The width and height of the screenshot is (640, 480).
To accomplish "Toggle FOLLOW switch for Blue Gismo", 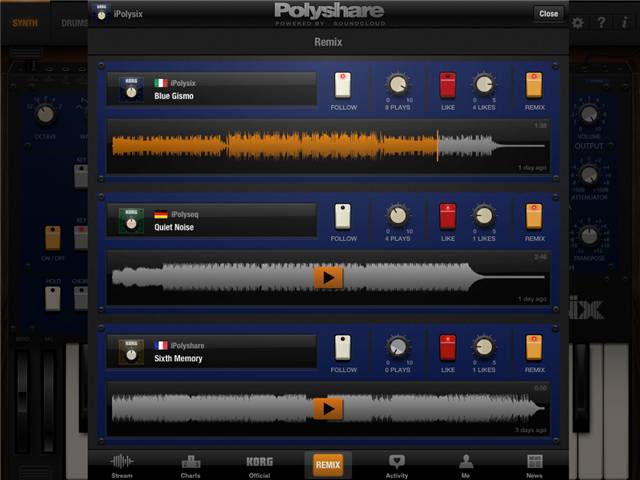I will click(x=343, y=85).
